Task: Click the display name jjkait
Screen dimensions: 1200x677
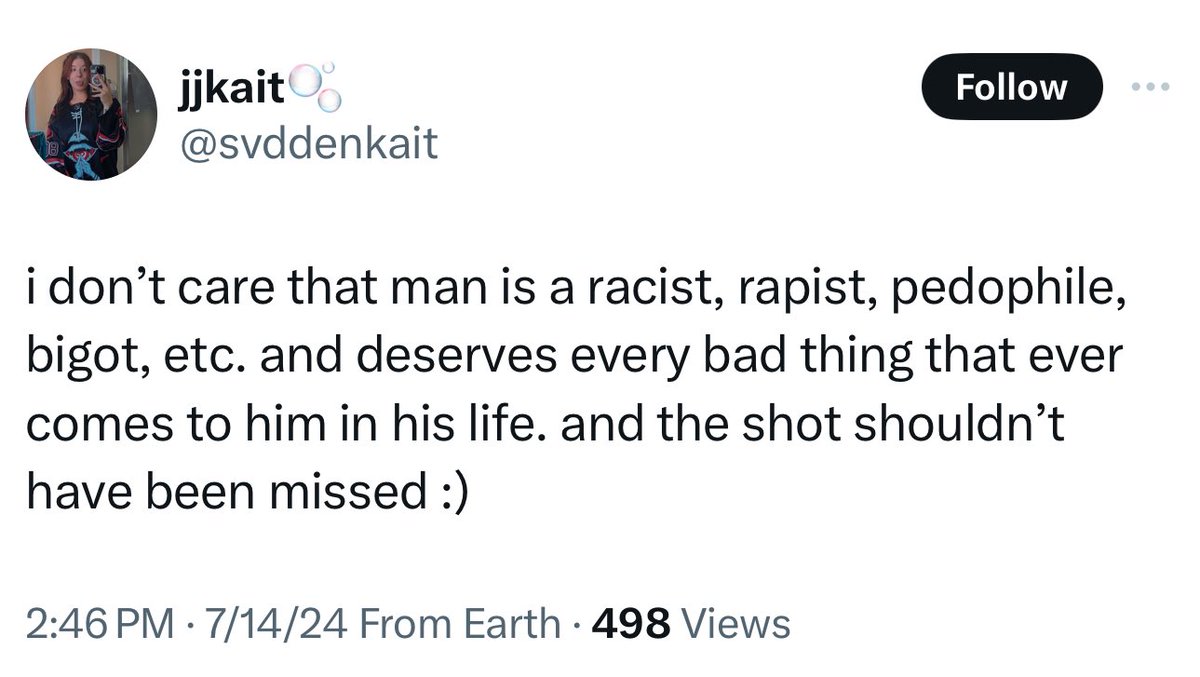Action: pyautogui.click(x=234, y=92)
